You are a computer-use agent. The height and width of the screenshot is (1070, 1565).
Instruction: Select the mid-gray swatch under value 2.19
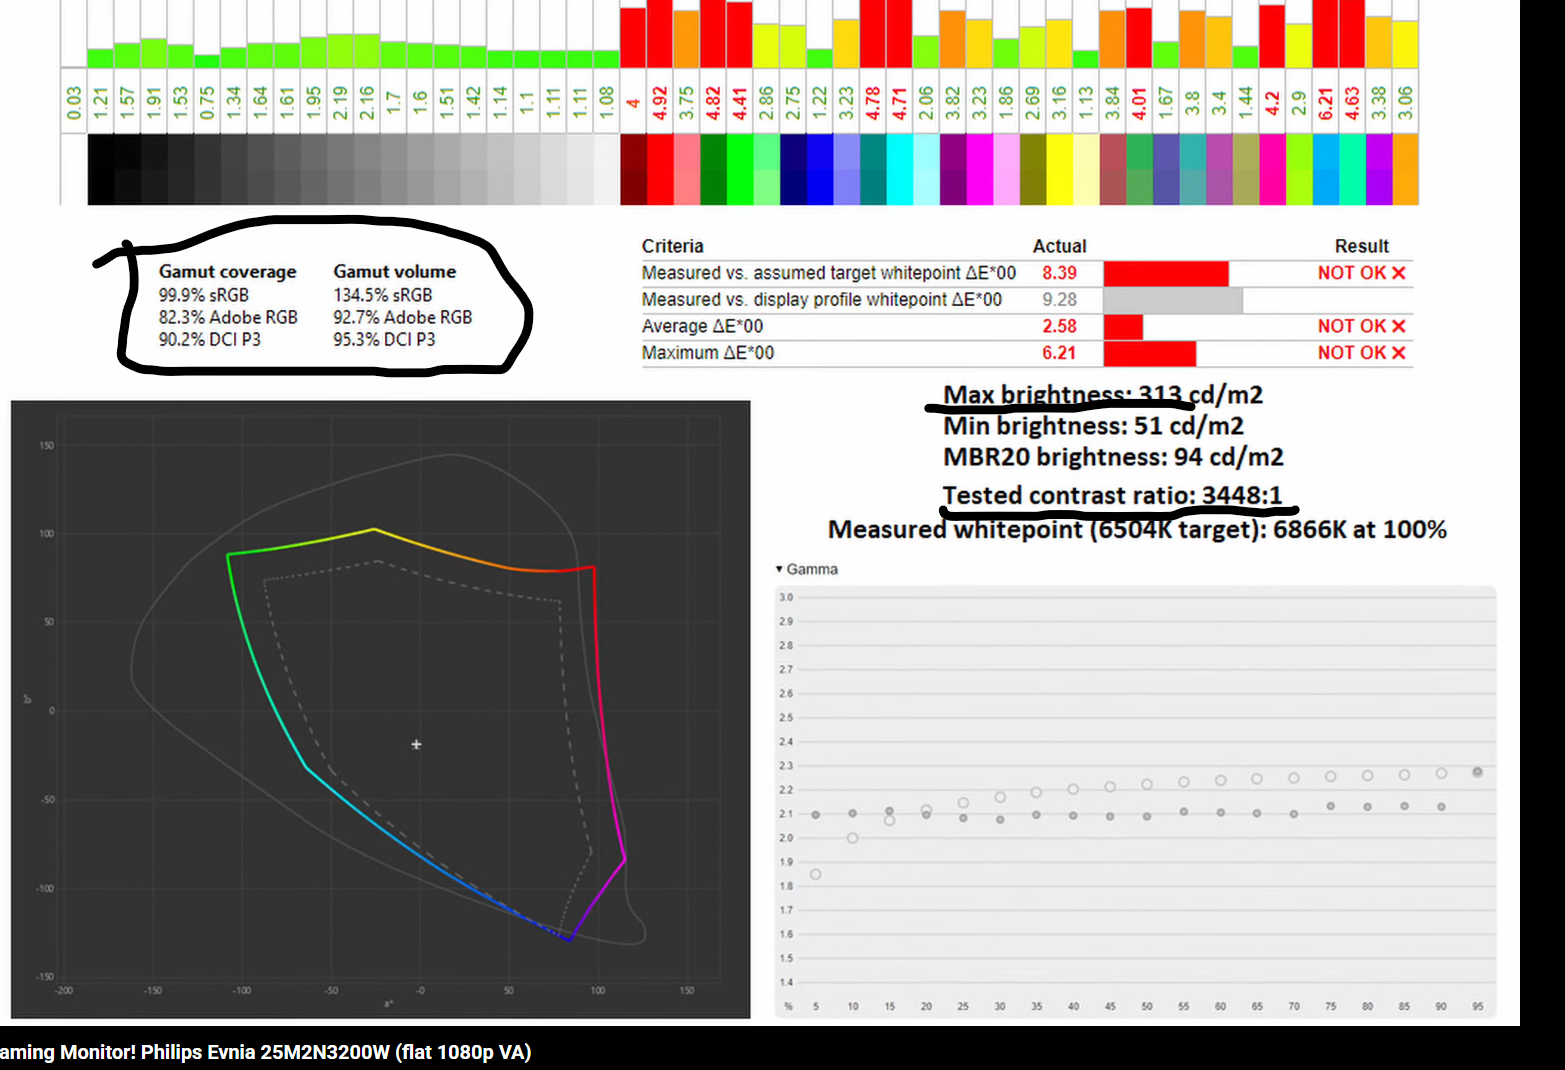pyautogui.click(x=340, y=170)
